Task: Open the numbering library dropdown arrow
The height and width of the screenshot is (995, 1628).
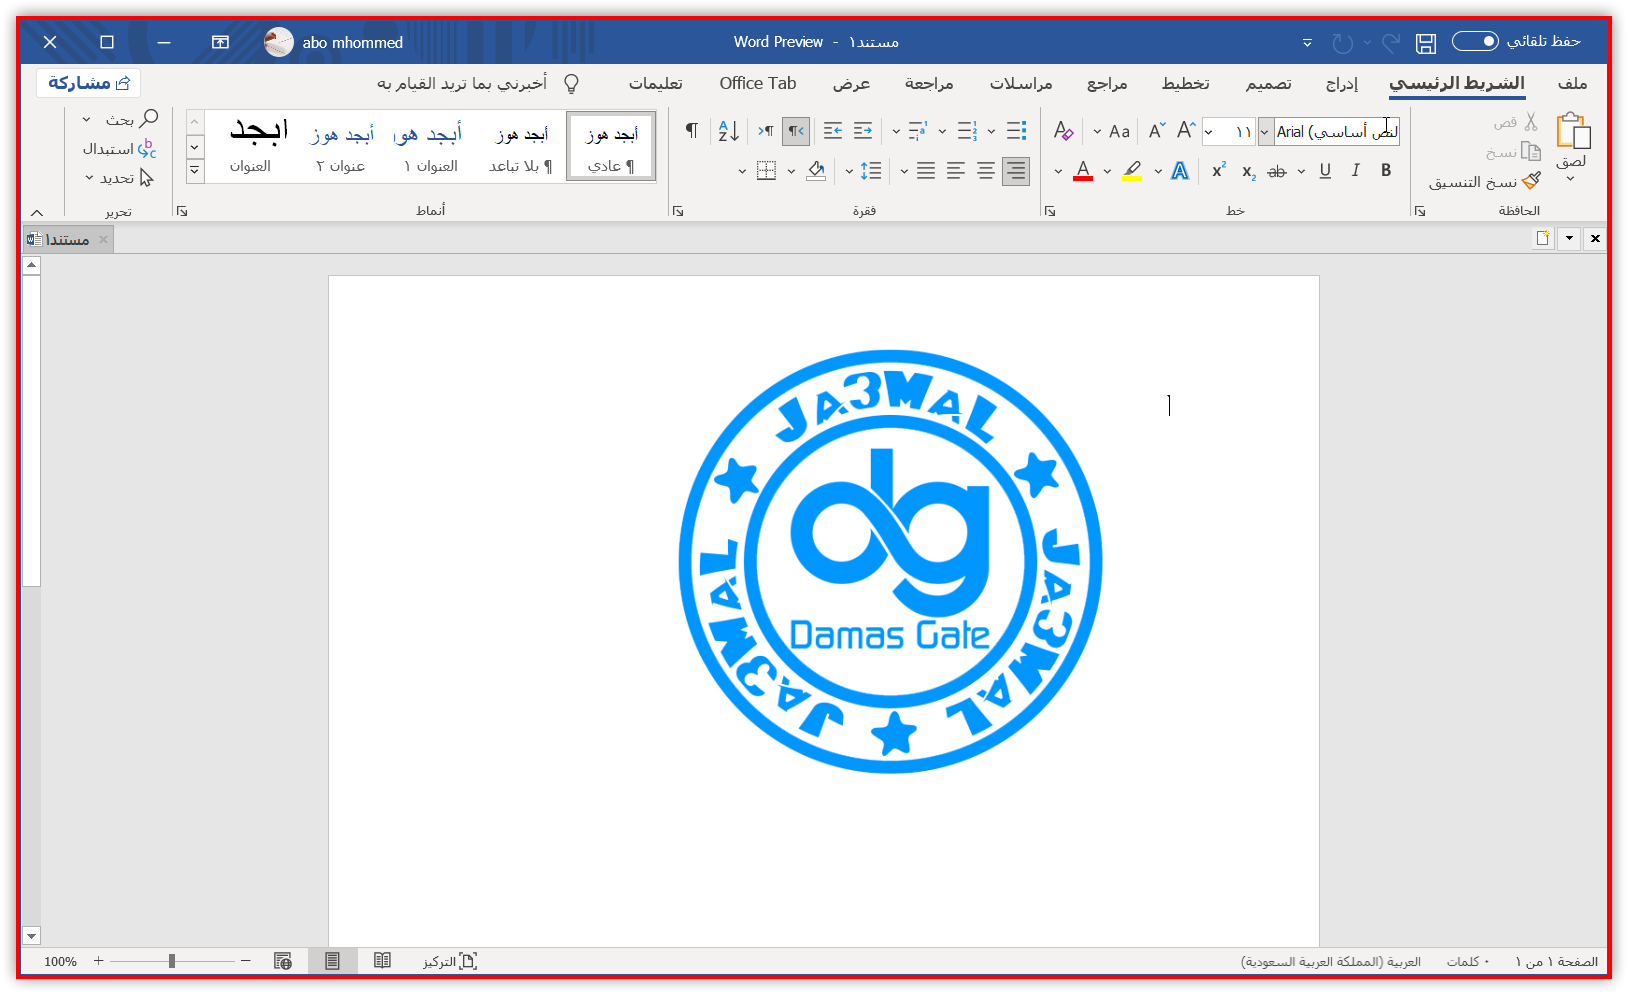Action: [x=942, y=131]
